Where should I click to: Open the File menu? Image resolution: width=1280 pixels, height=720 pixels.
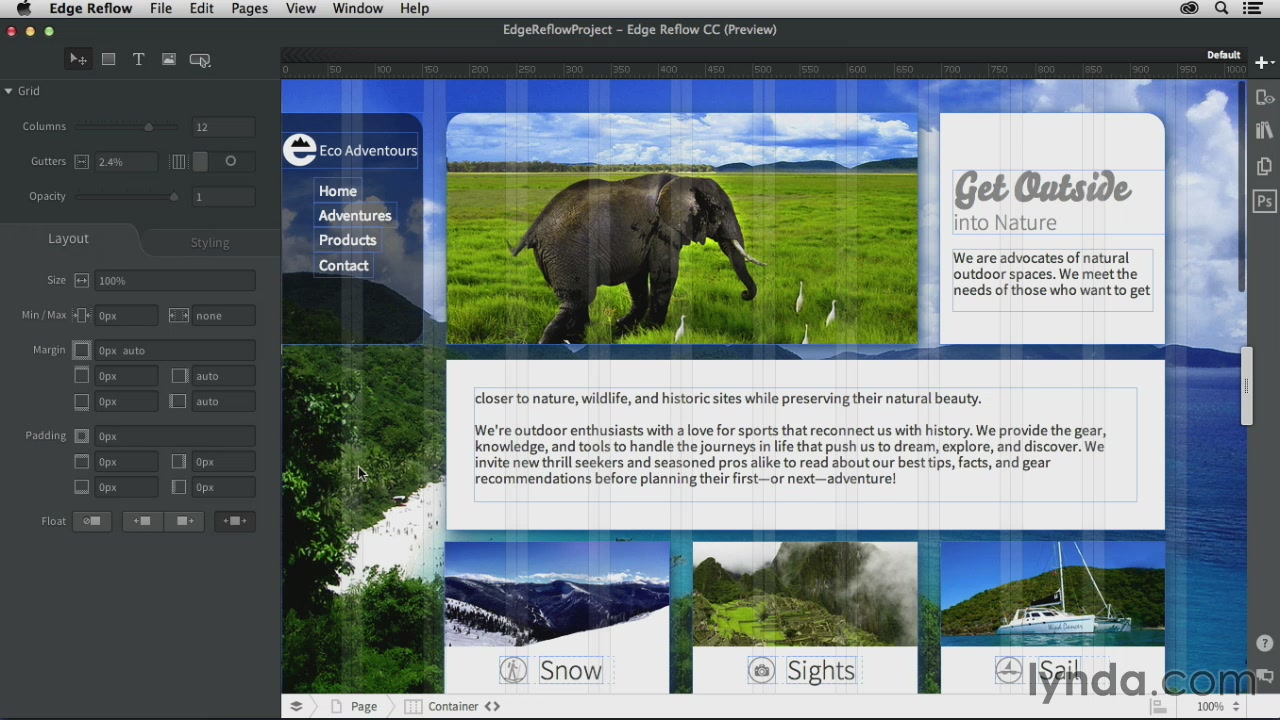click(x=160, y=8)
